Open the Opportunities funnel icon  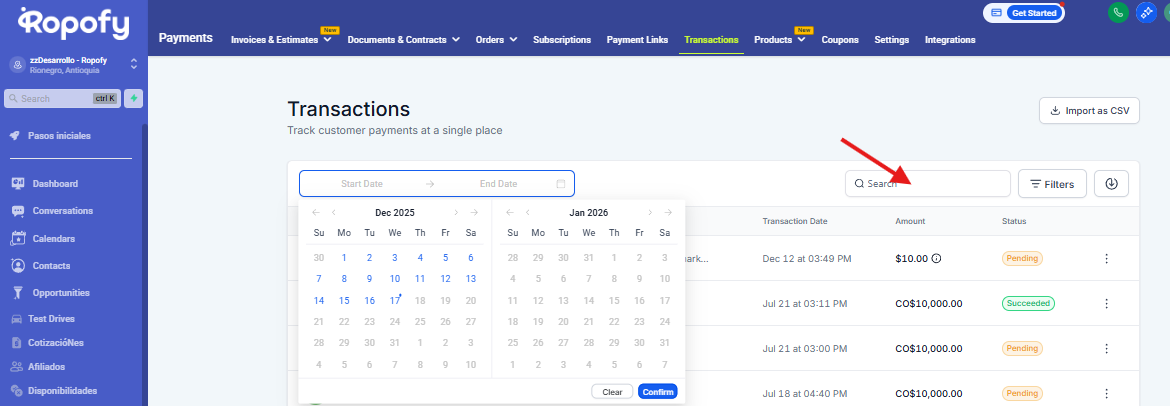[x=17, y=293]
